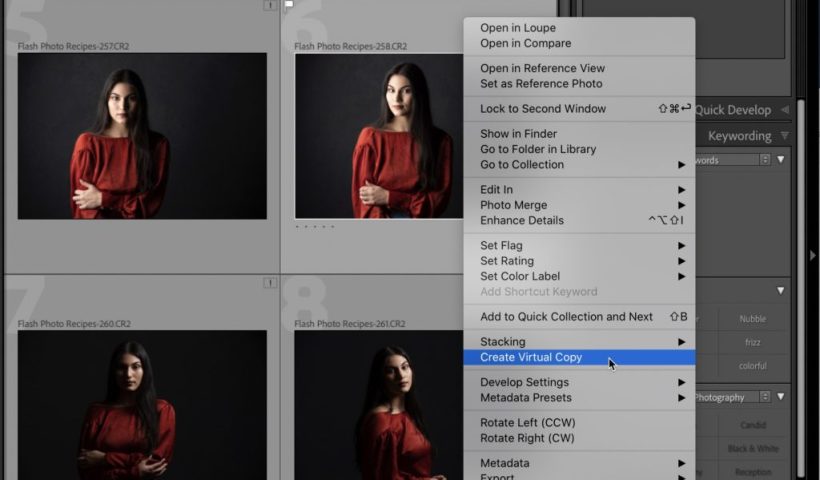This screenshot has height=480, width=820.
Task: Toggle the flag on photo 258 cell
Action: pyautogui.click(x=289, y=5)
